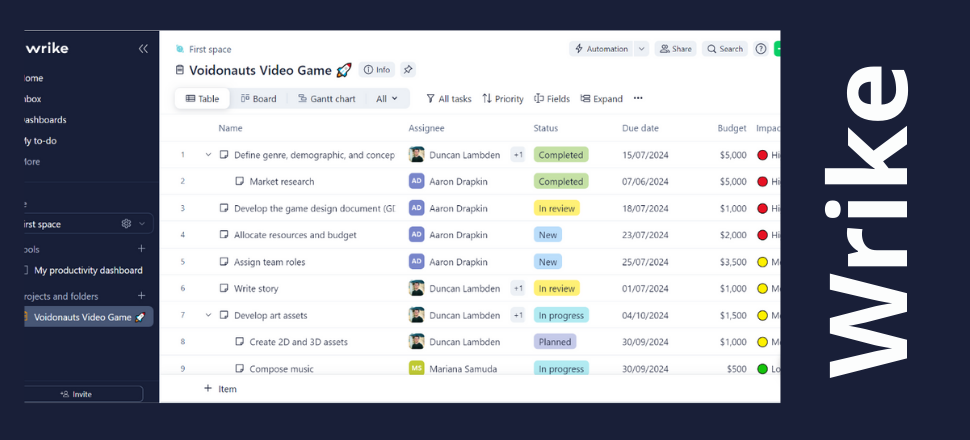The height and width of the screenshot is (440, 970).
Task: Click Duncan Lambden avatar in row 1
Action: pyautogui.click(x=416, y=155)
